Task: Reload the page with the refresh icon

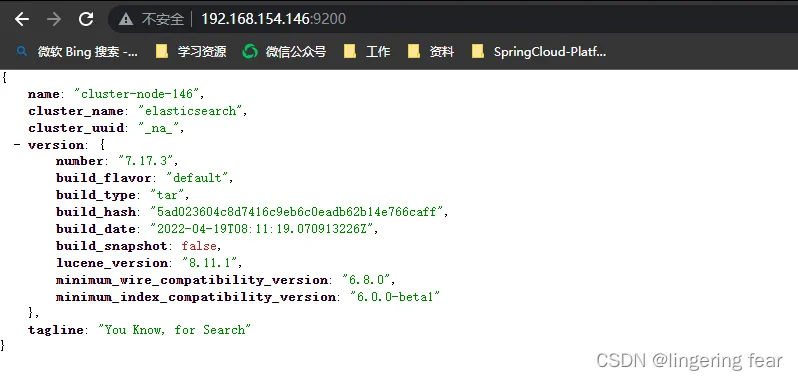Action: (x=86, y=19)
